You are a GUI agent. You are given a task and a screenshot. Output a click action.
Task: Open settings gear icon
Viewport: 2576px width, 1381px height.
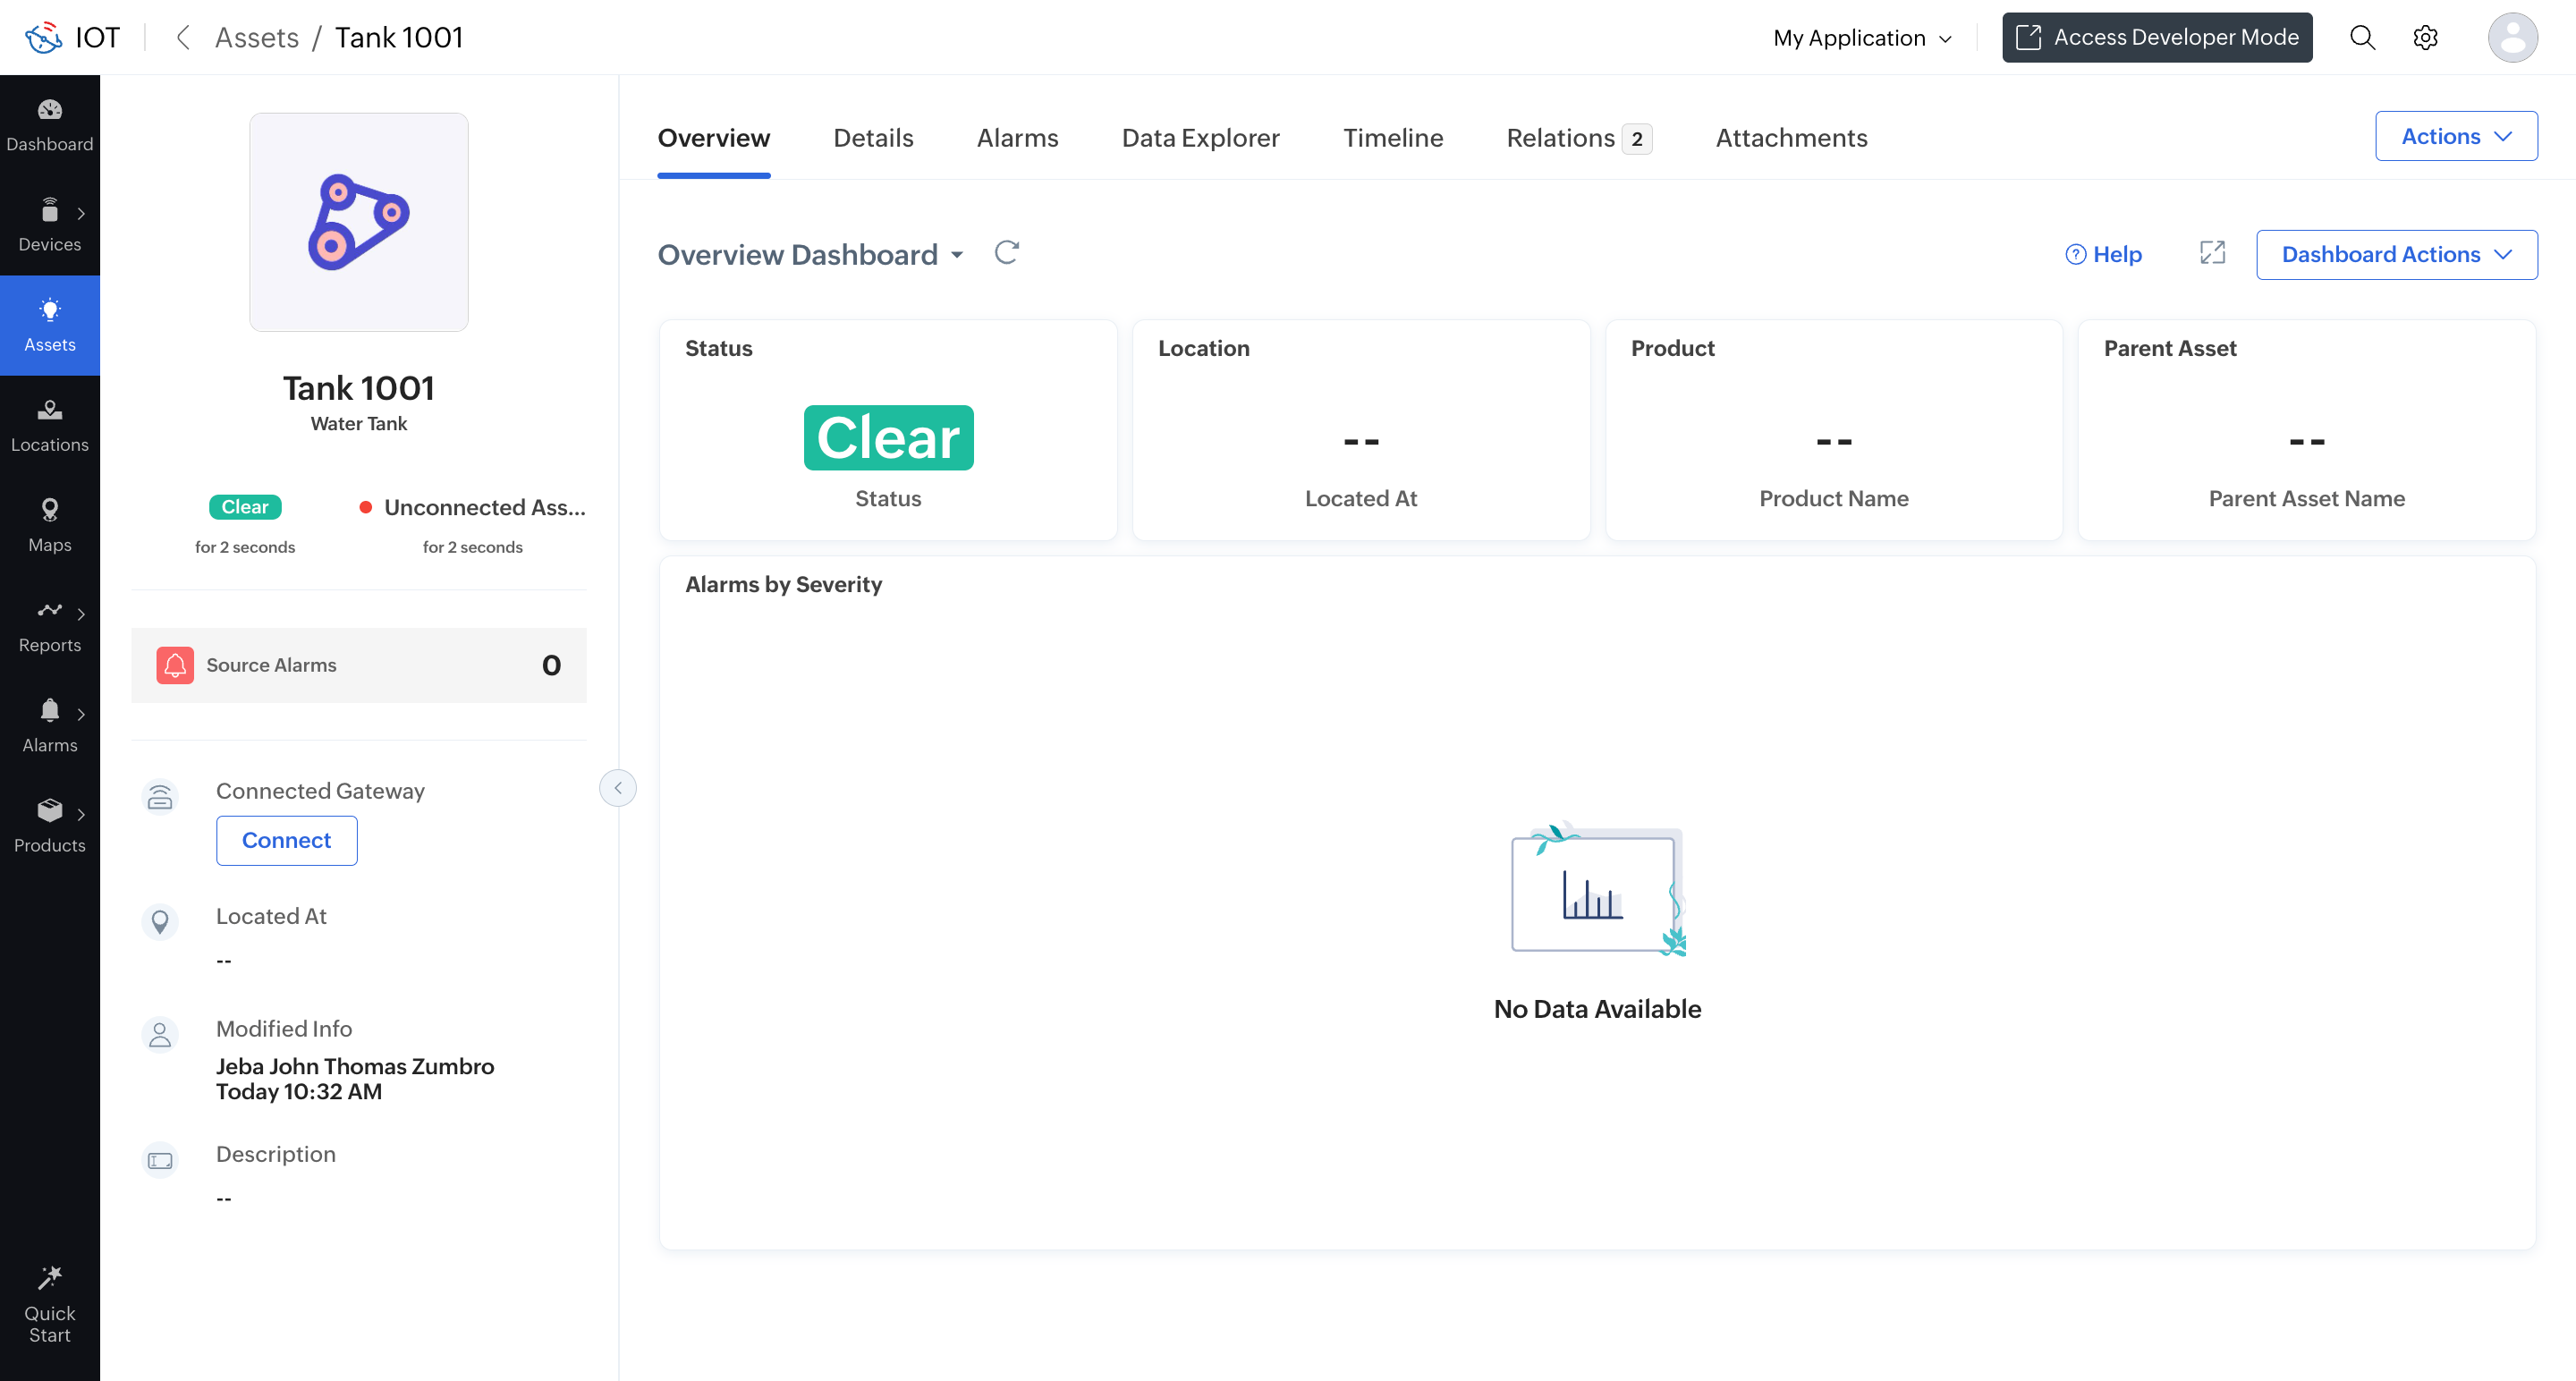(x=2425, y=37)
